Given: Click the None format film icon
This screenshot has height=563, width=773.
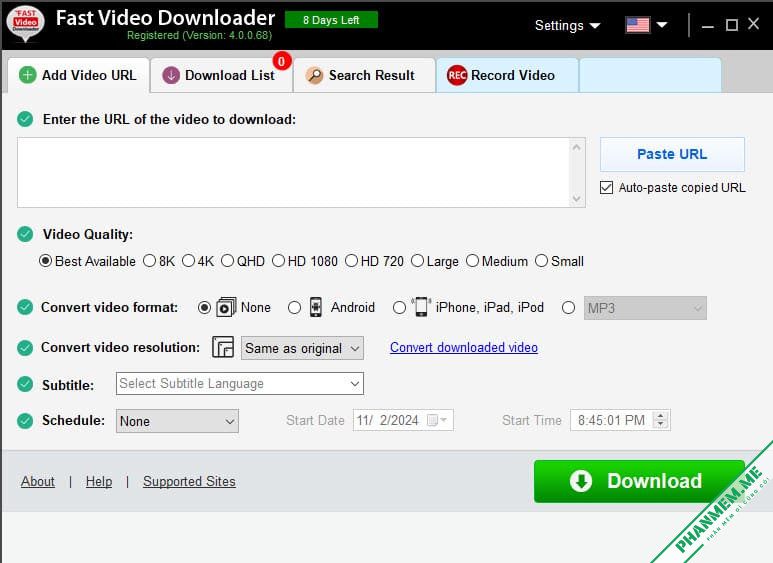Looking at the screenshot, I should click(x=226, y=307).
